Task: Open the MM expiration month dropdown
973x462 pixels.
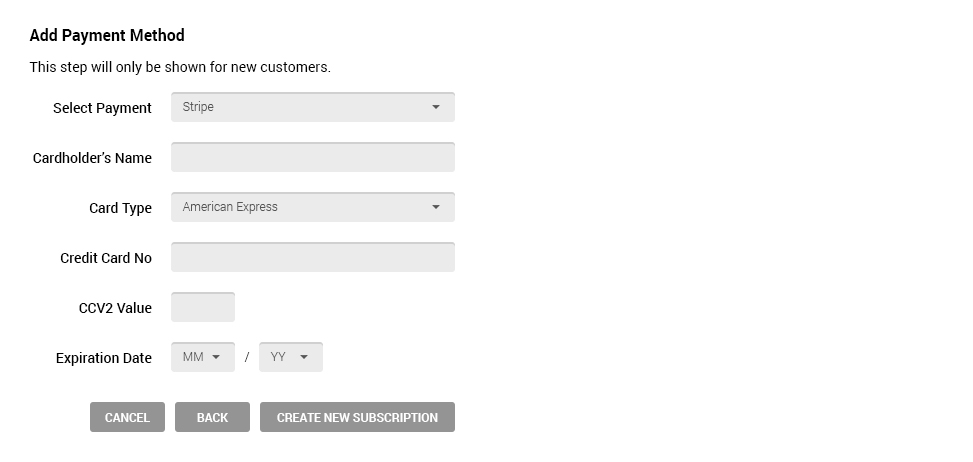Action: pyautogui.click(x=203, y=357)
